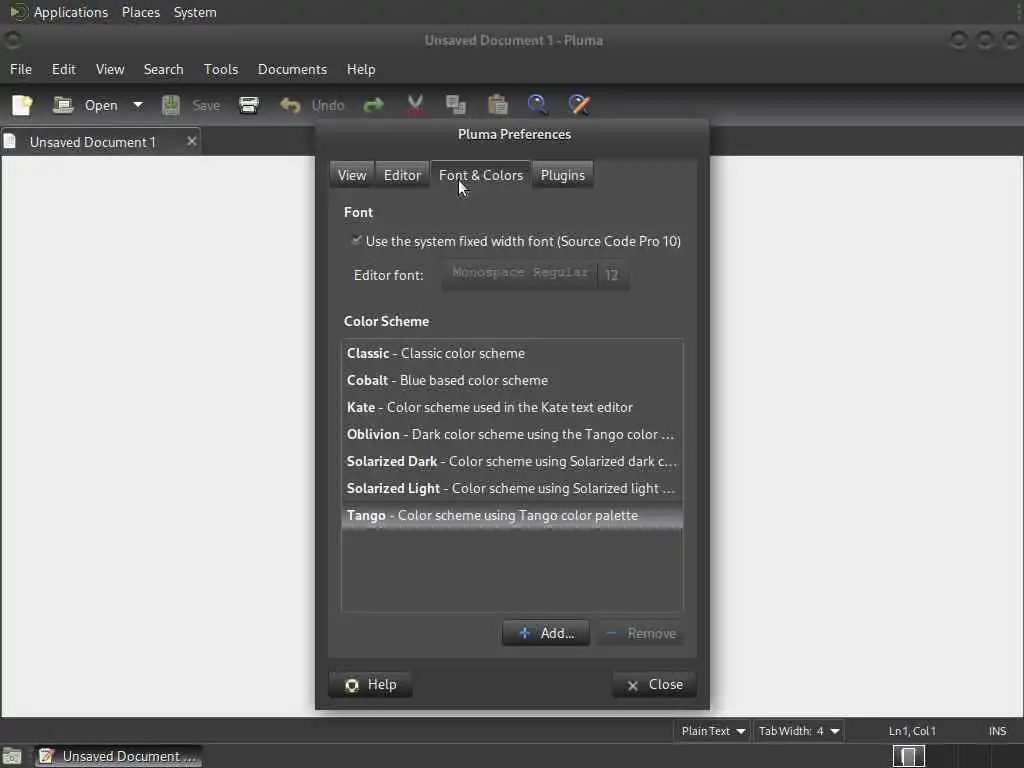Click the Undo arrow icon
The height and width of the screenshot is (768, 1024).
[x=289, y=105]
